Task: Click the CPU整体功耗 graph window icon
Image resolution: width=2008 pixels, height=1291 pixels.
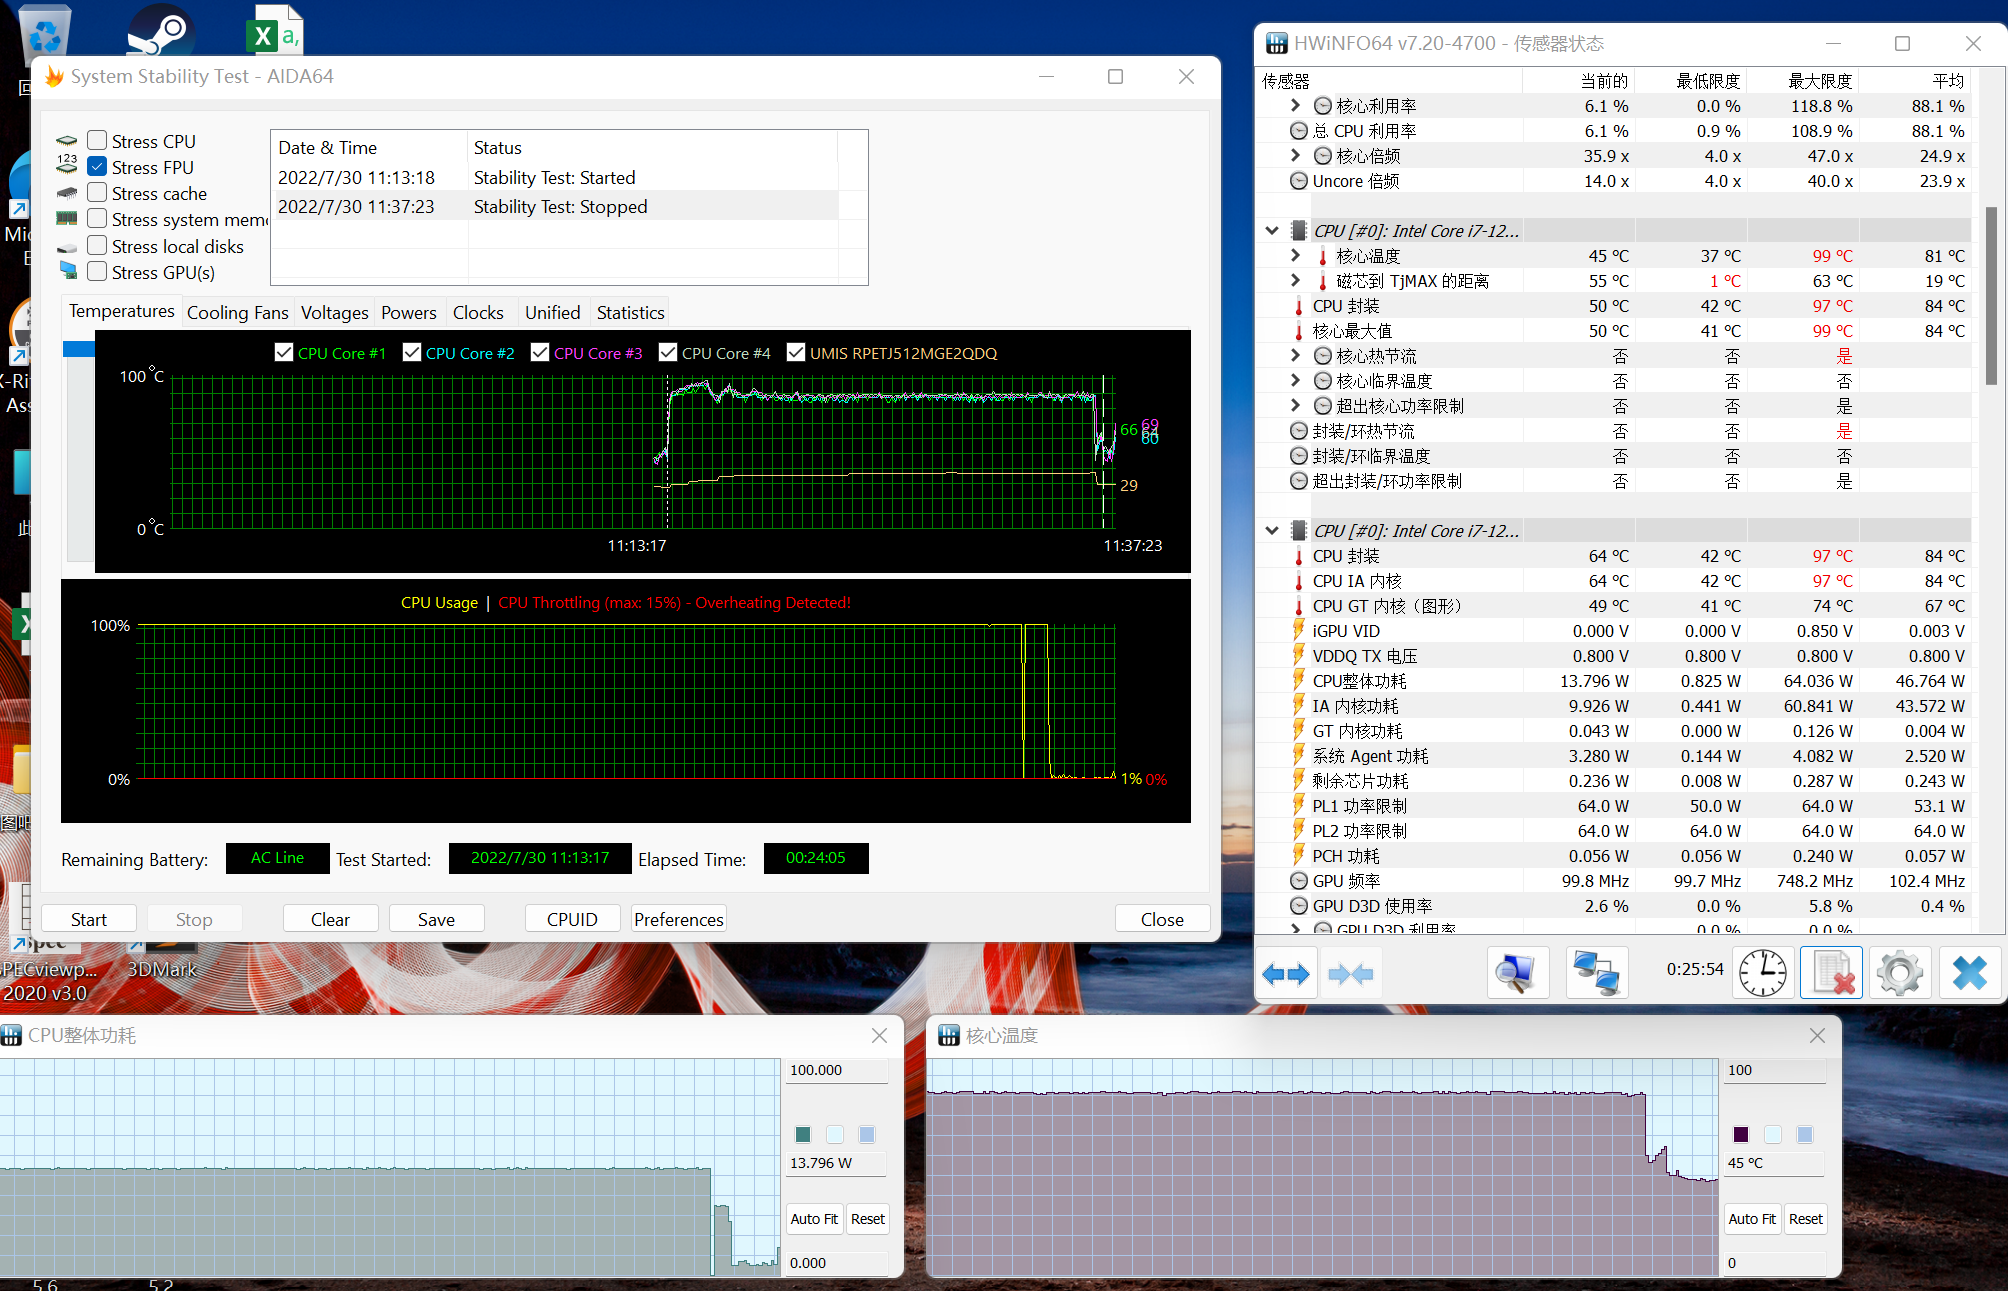Action: point(11,1035)
